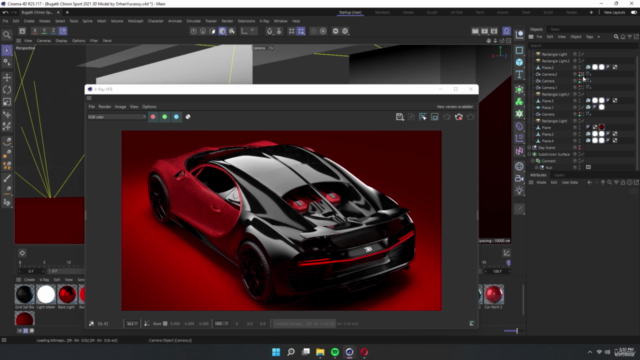
Task: Toggle blue channel in V-Ray VFB
Action: point(176,117)
